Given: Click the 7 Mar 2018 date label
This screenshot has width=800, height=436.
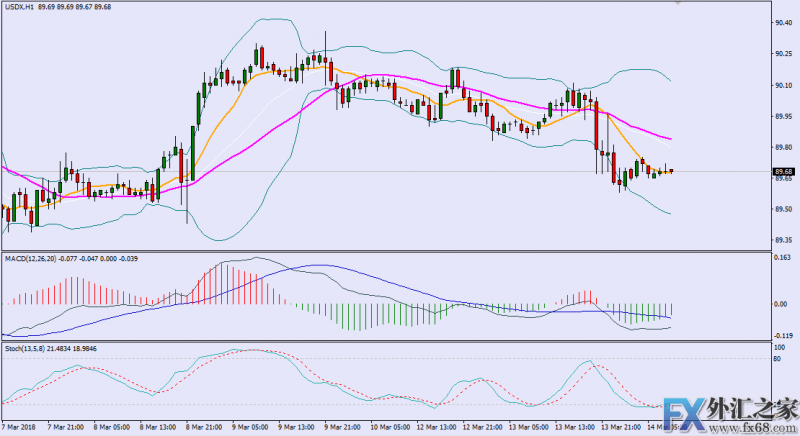Looking at the screenshot, I should [x=20, y=426].
